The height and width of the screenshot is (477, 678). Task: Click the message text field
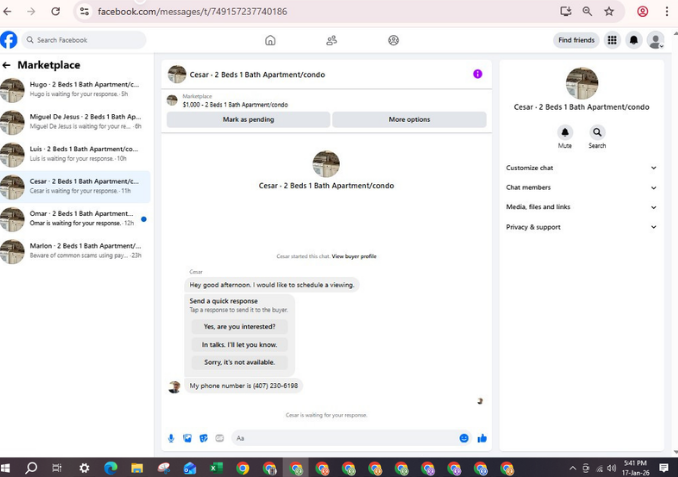(346, 439)
